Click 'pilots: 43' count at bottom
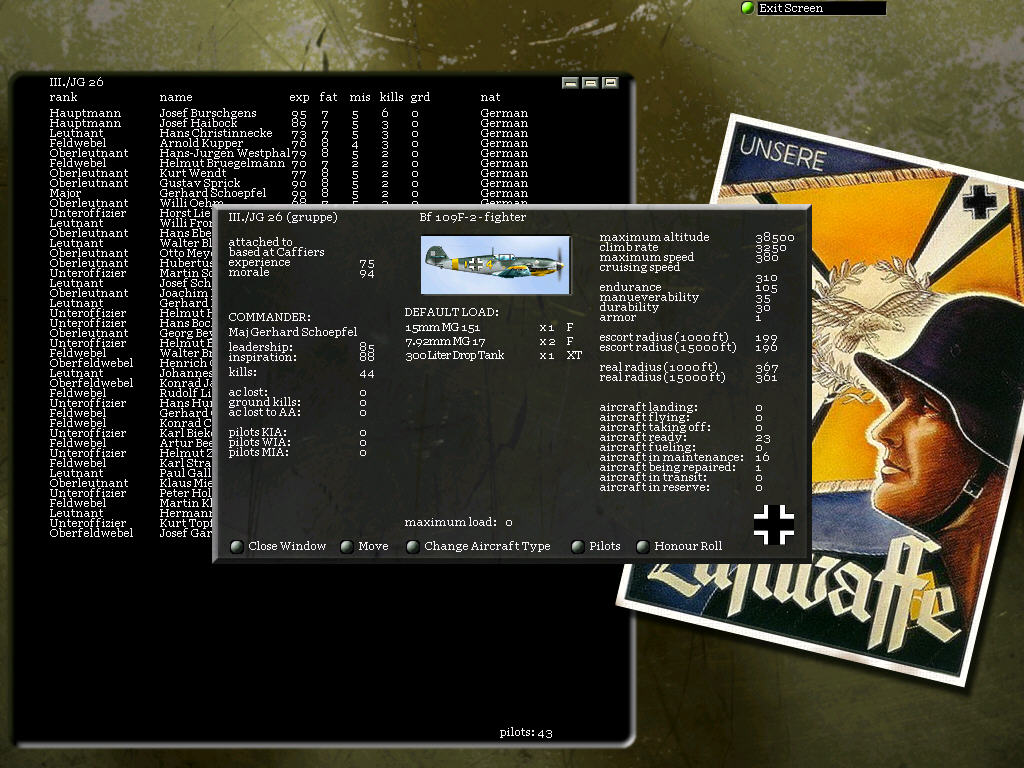The width and height of the screenshot is (1024, 768). (x=526, y=733)
